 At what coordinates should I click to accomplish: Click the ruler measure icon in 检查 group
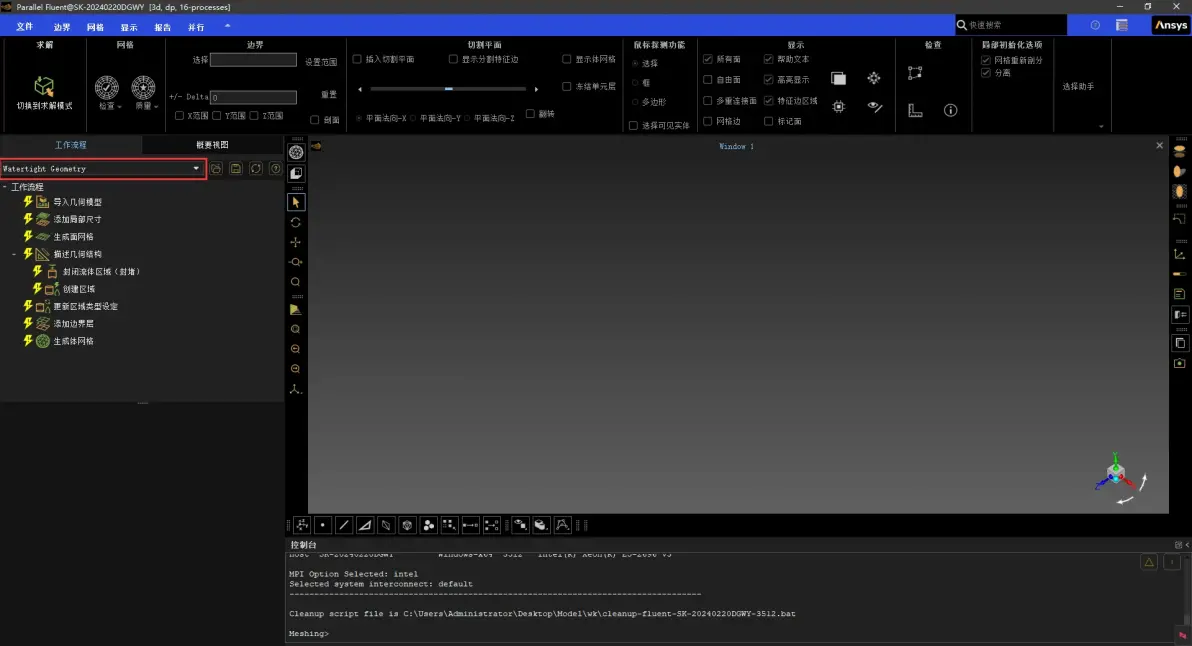click(915, 110)
